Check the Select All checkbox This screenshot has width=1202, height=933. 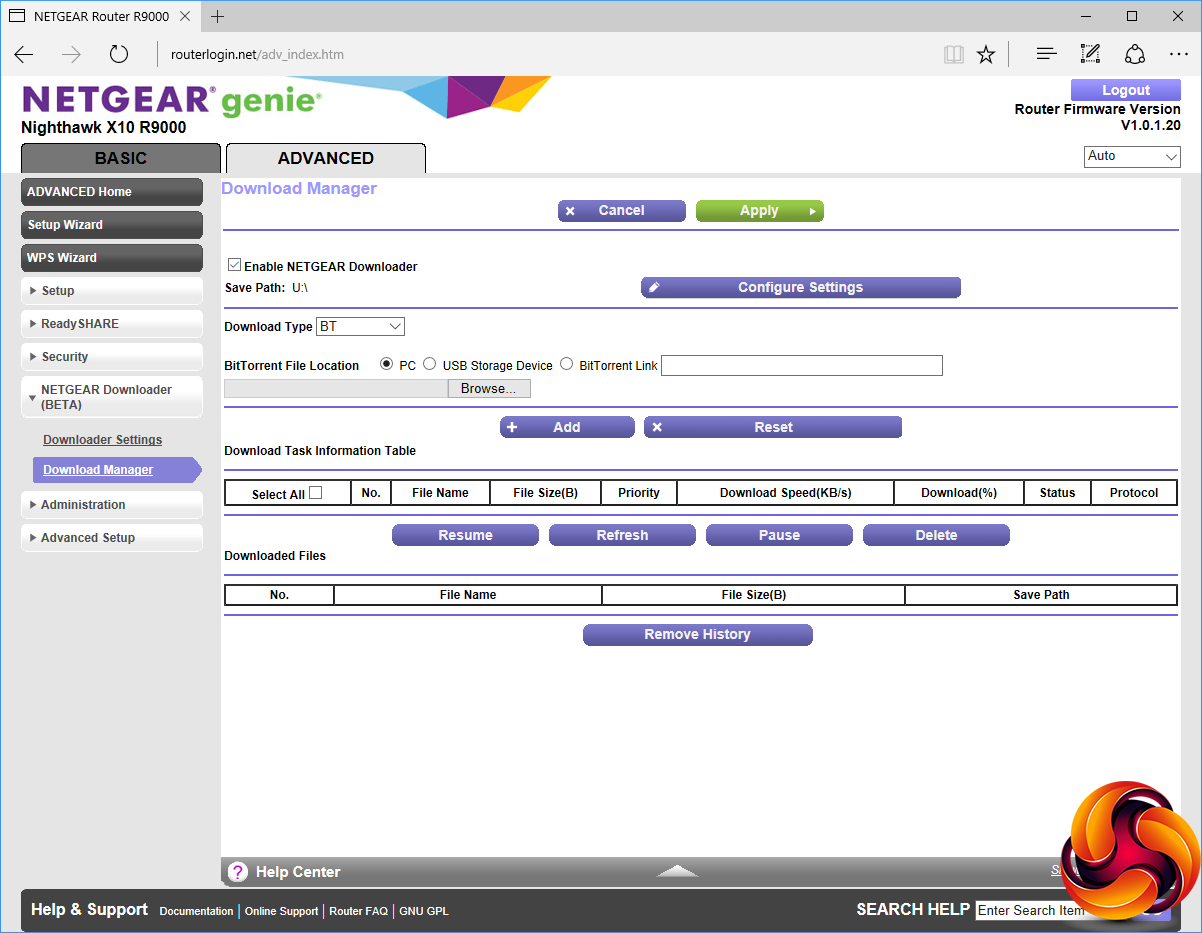point(316,493)
